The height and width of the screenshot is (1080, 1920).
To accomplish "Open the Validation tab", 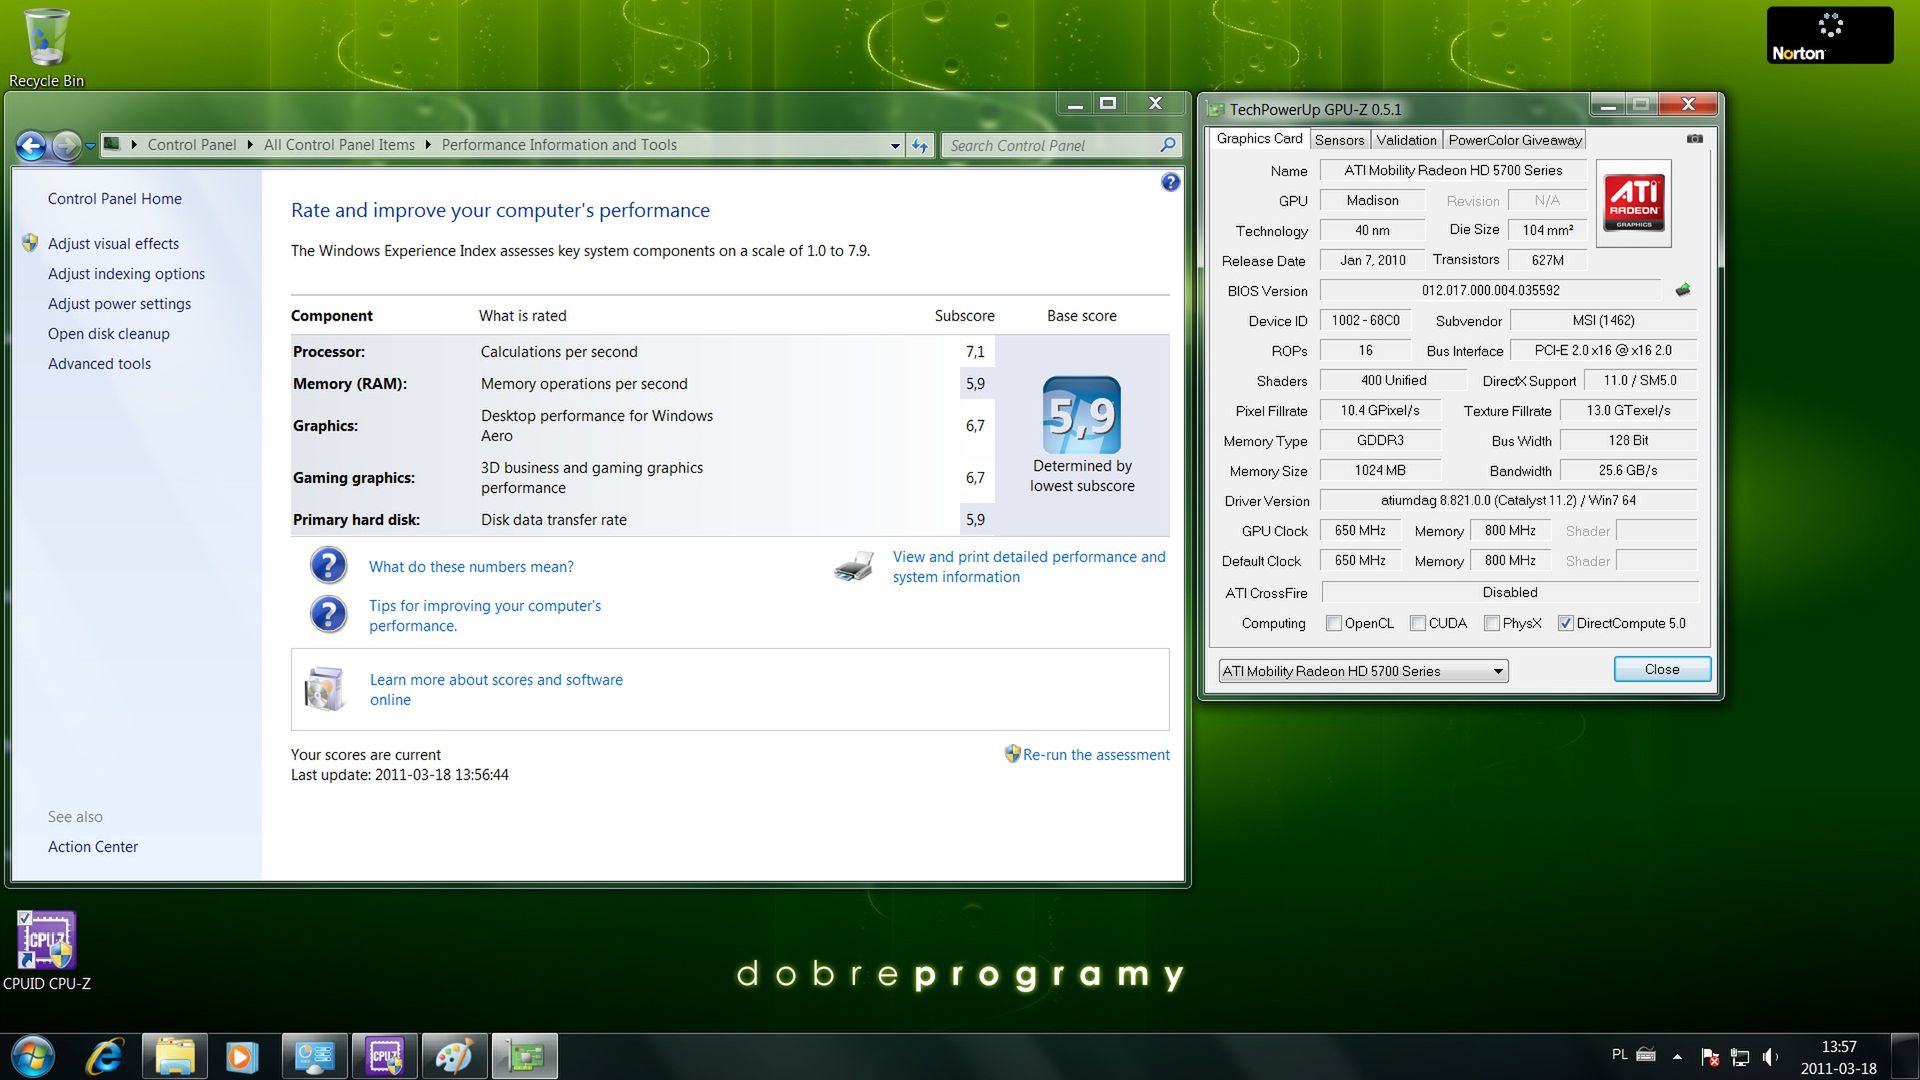I will pyautogui.click(x=1405, y=140).
